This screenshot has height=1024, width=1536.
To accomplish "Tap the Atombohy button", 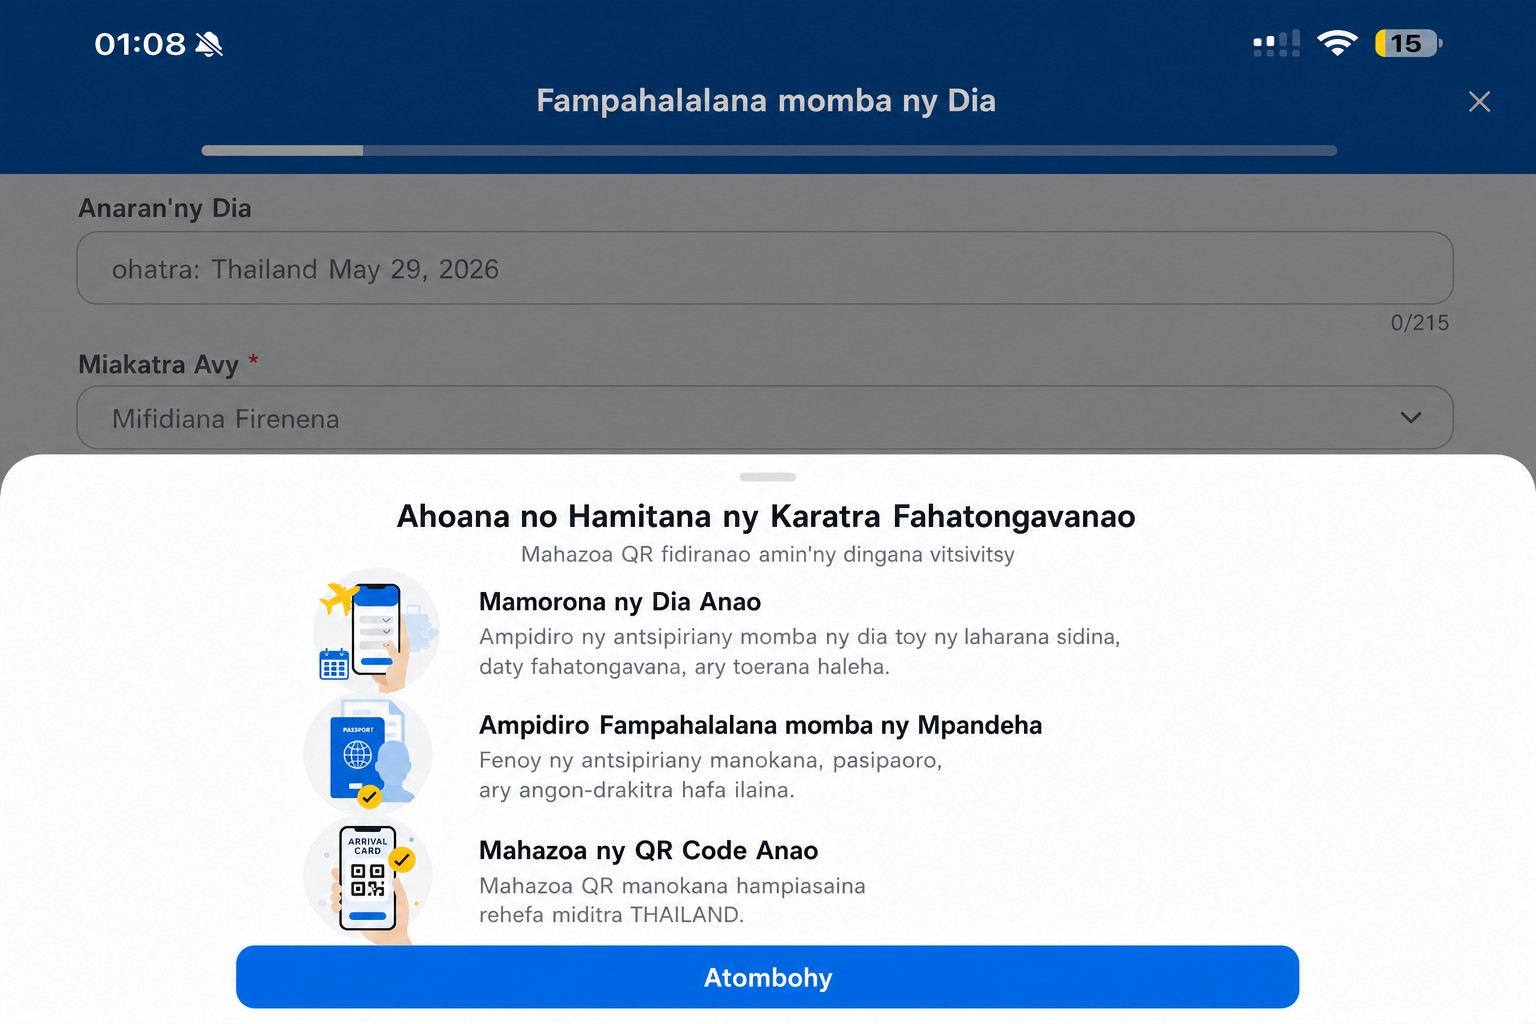I will pos(767,977).
